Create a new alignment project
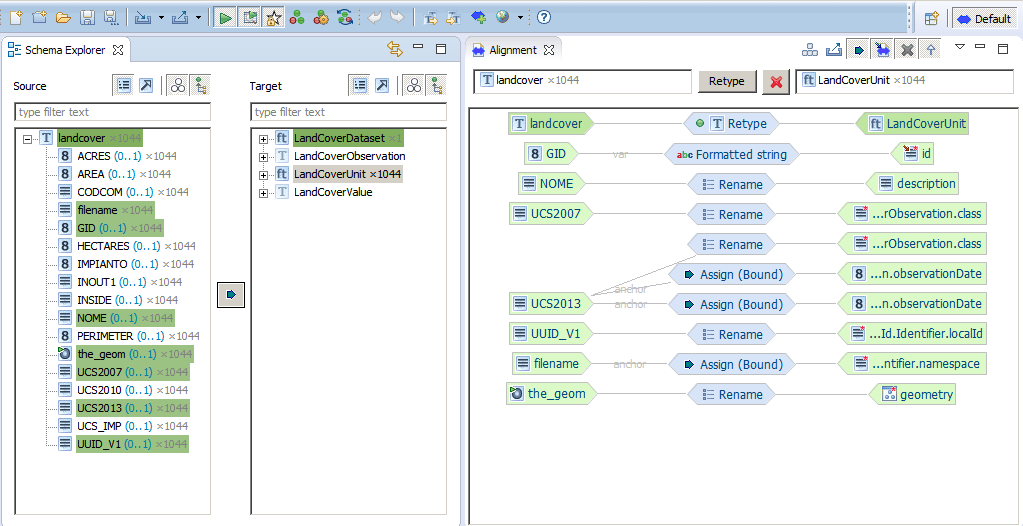 coord(16,18)
